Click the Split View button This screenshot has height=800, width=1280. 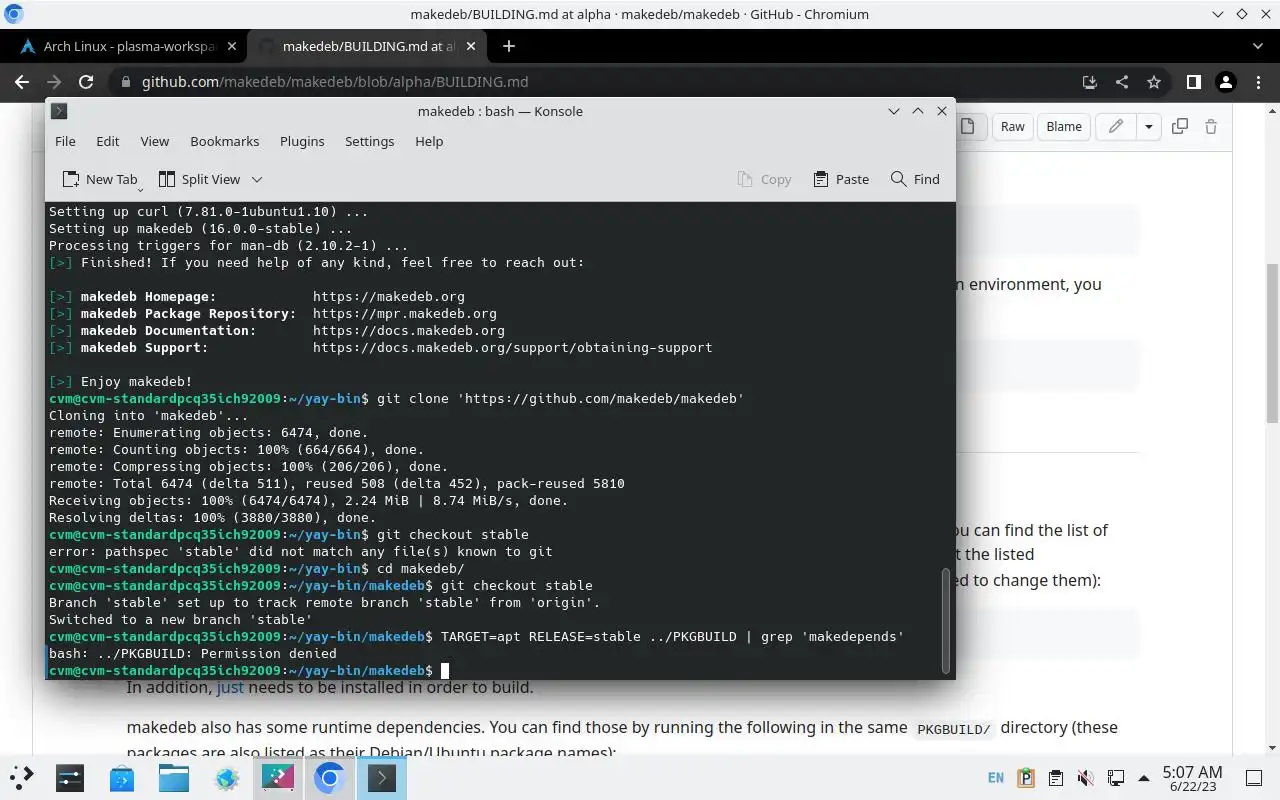click(199, 179)
